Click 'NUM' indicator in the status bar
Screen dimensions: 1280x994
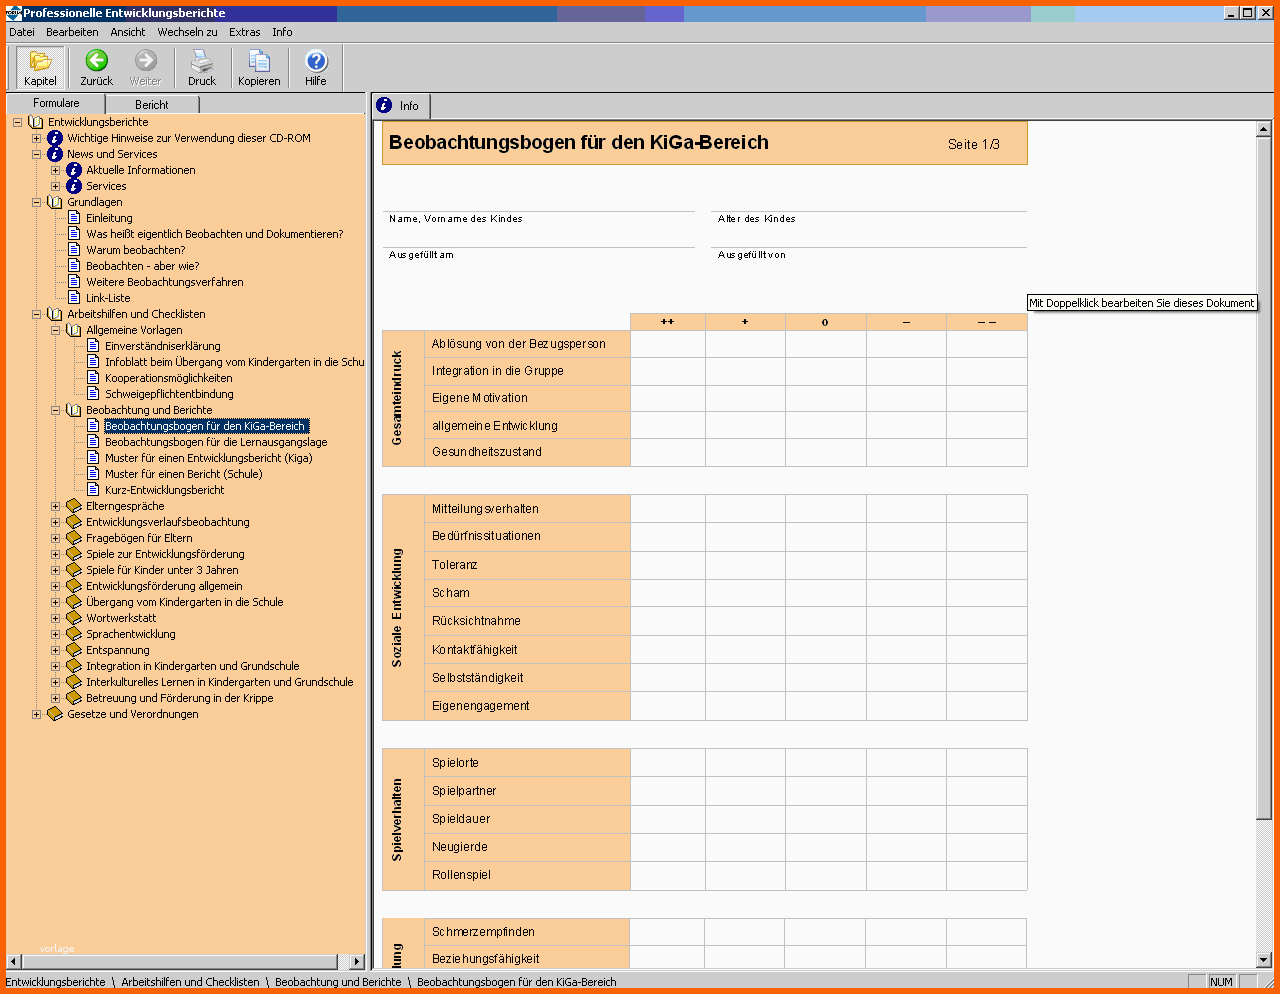coord(1221,982)
